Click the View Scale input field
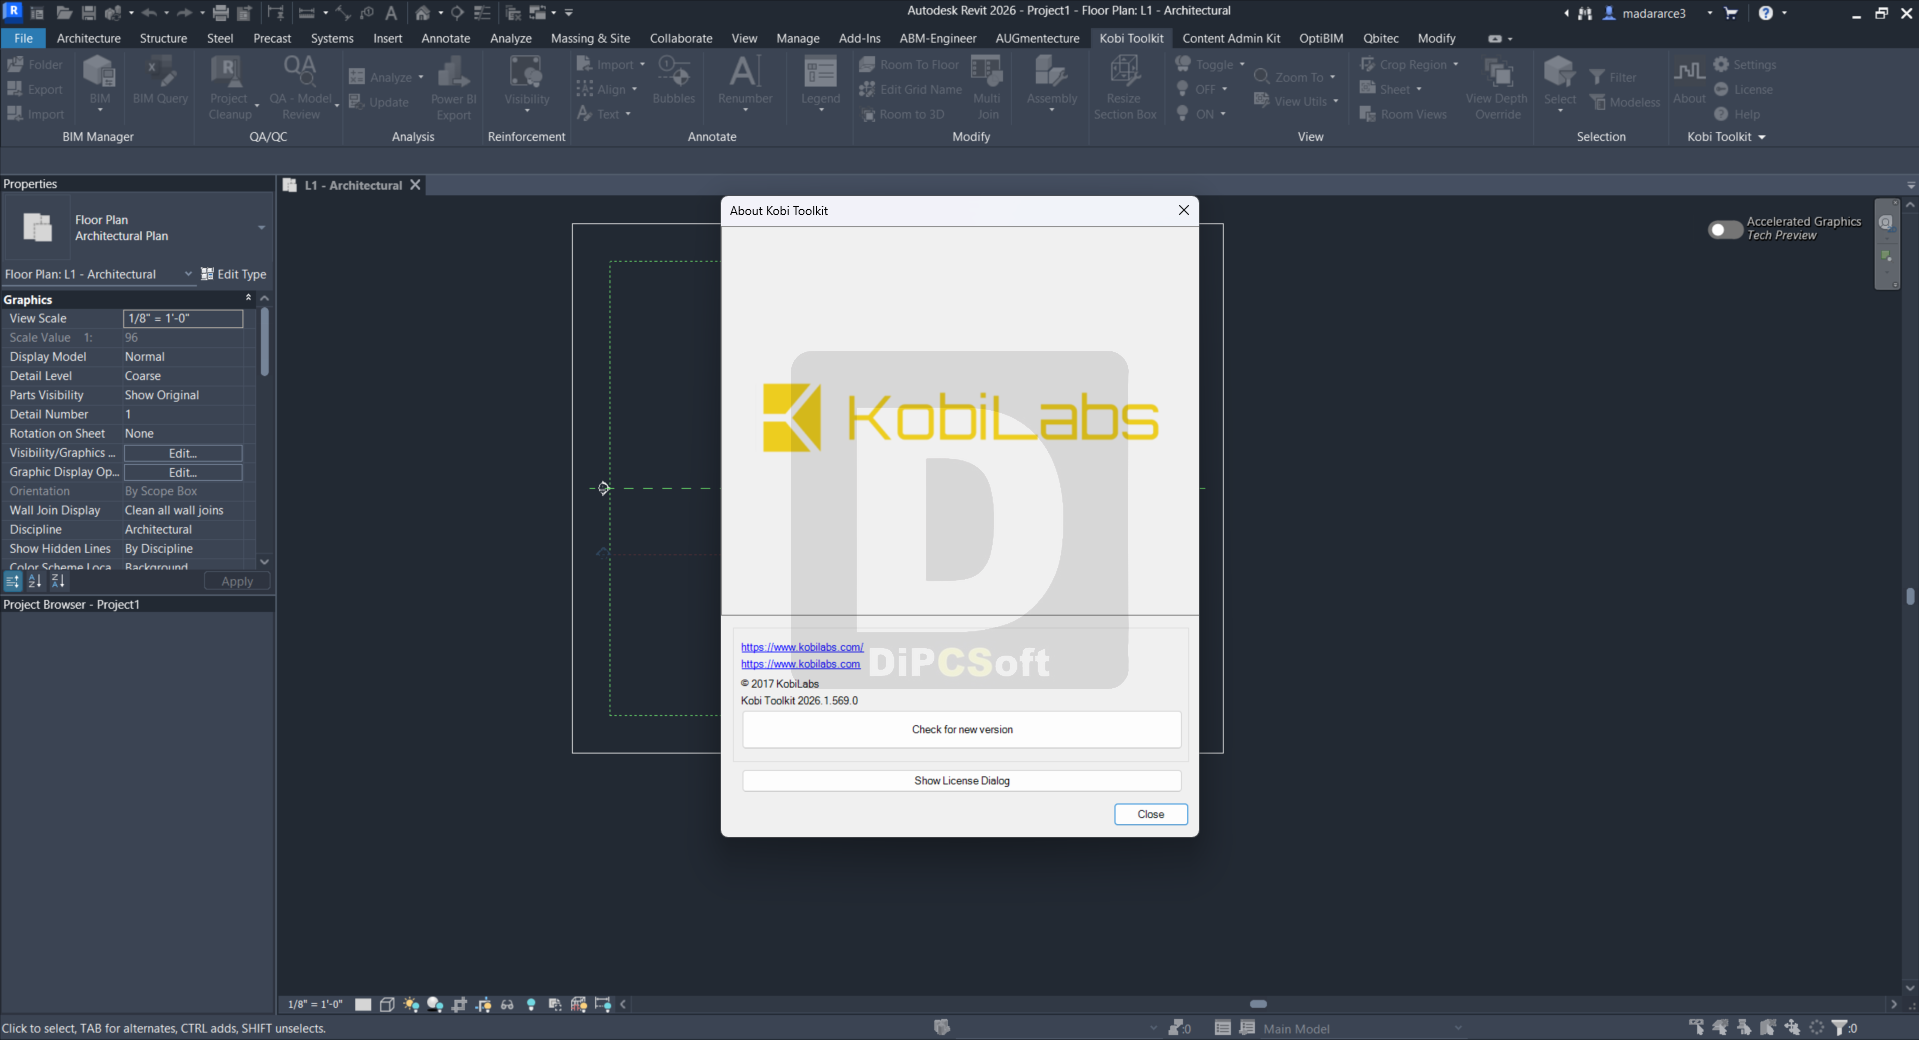Screen dimensions: 1920x1040 183,318
